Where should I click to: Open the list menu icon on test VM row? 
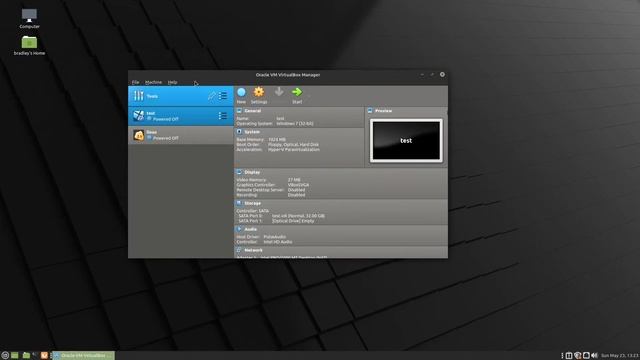click(222, 116)
